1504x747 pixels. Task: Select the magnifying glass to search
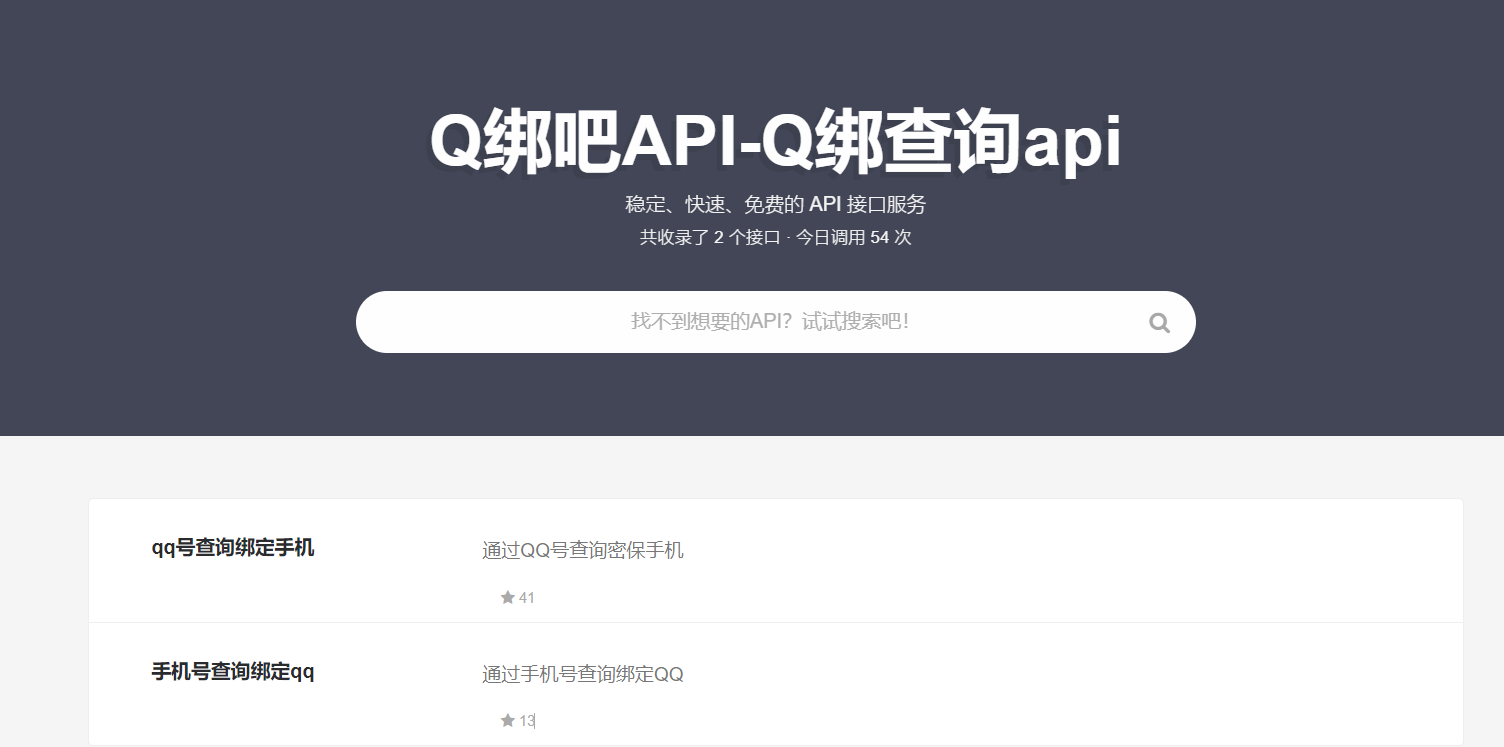click(x=1159, y=322)
